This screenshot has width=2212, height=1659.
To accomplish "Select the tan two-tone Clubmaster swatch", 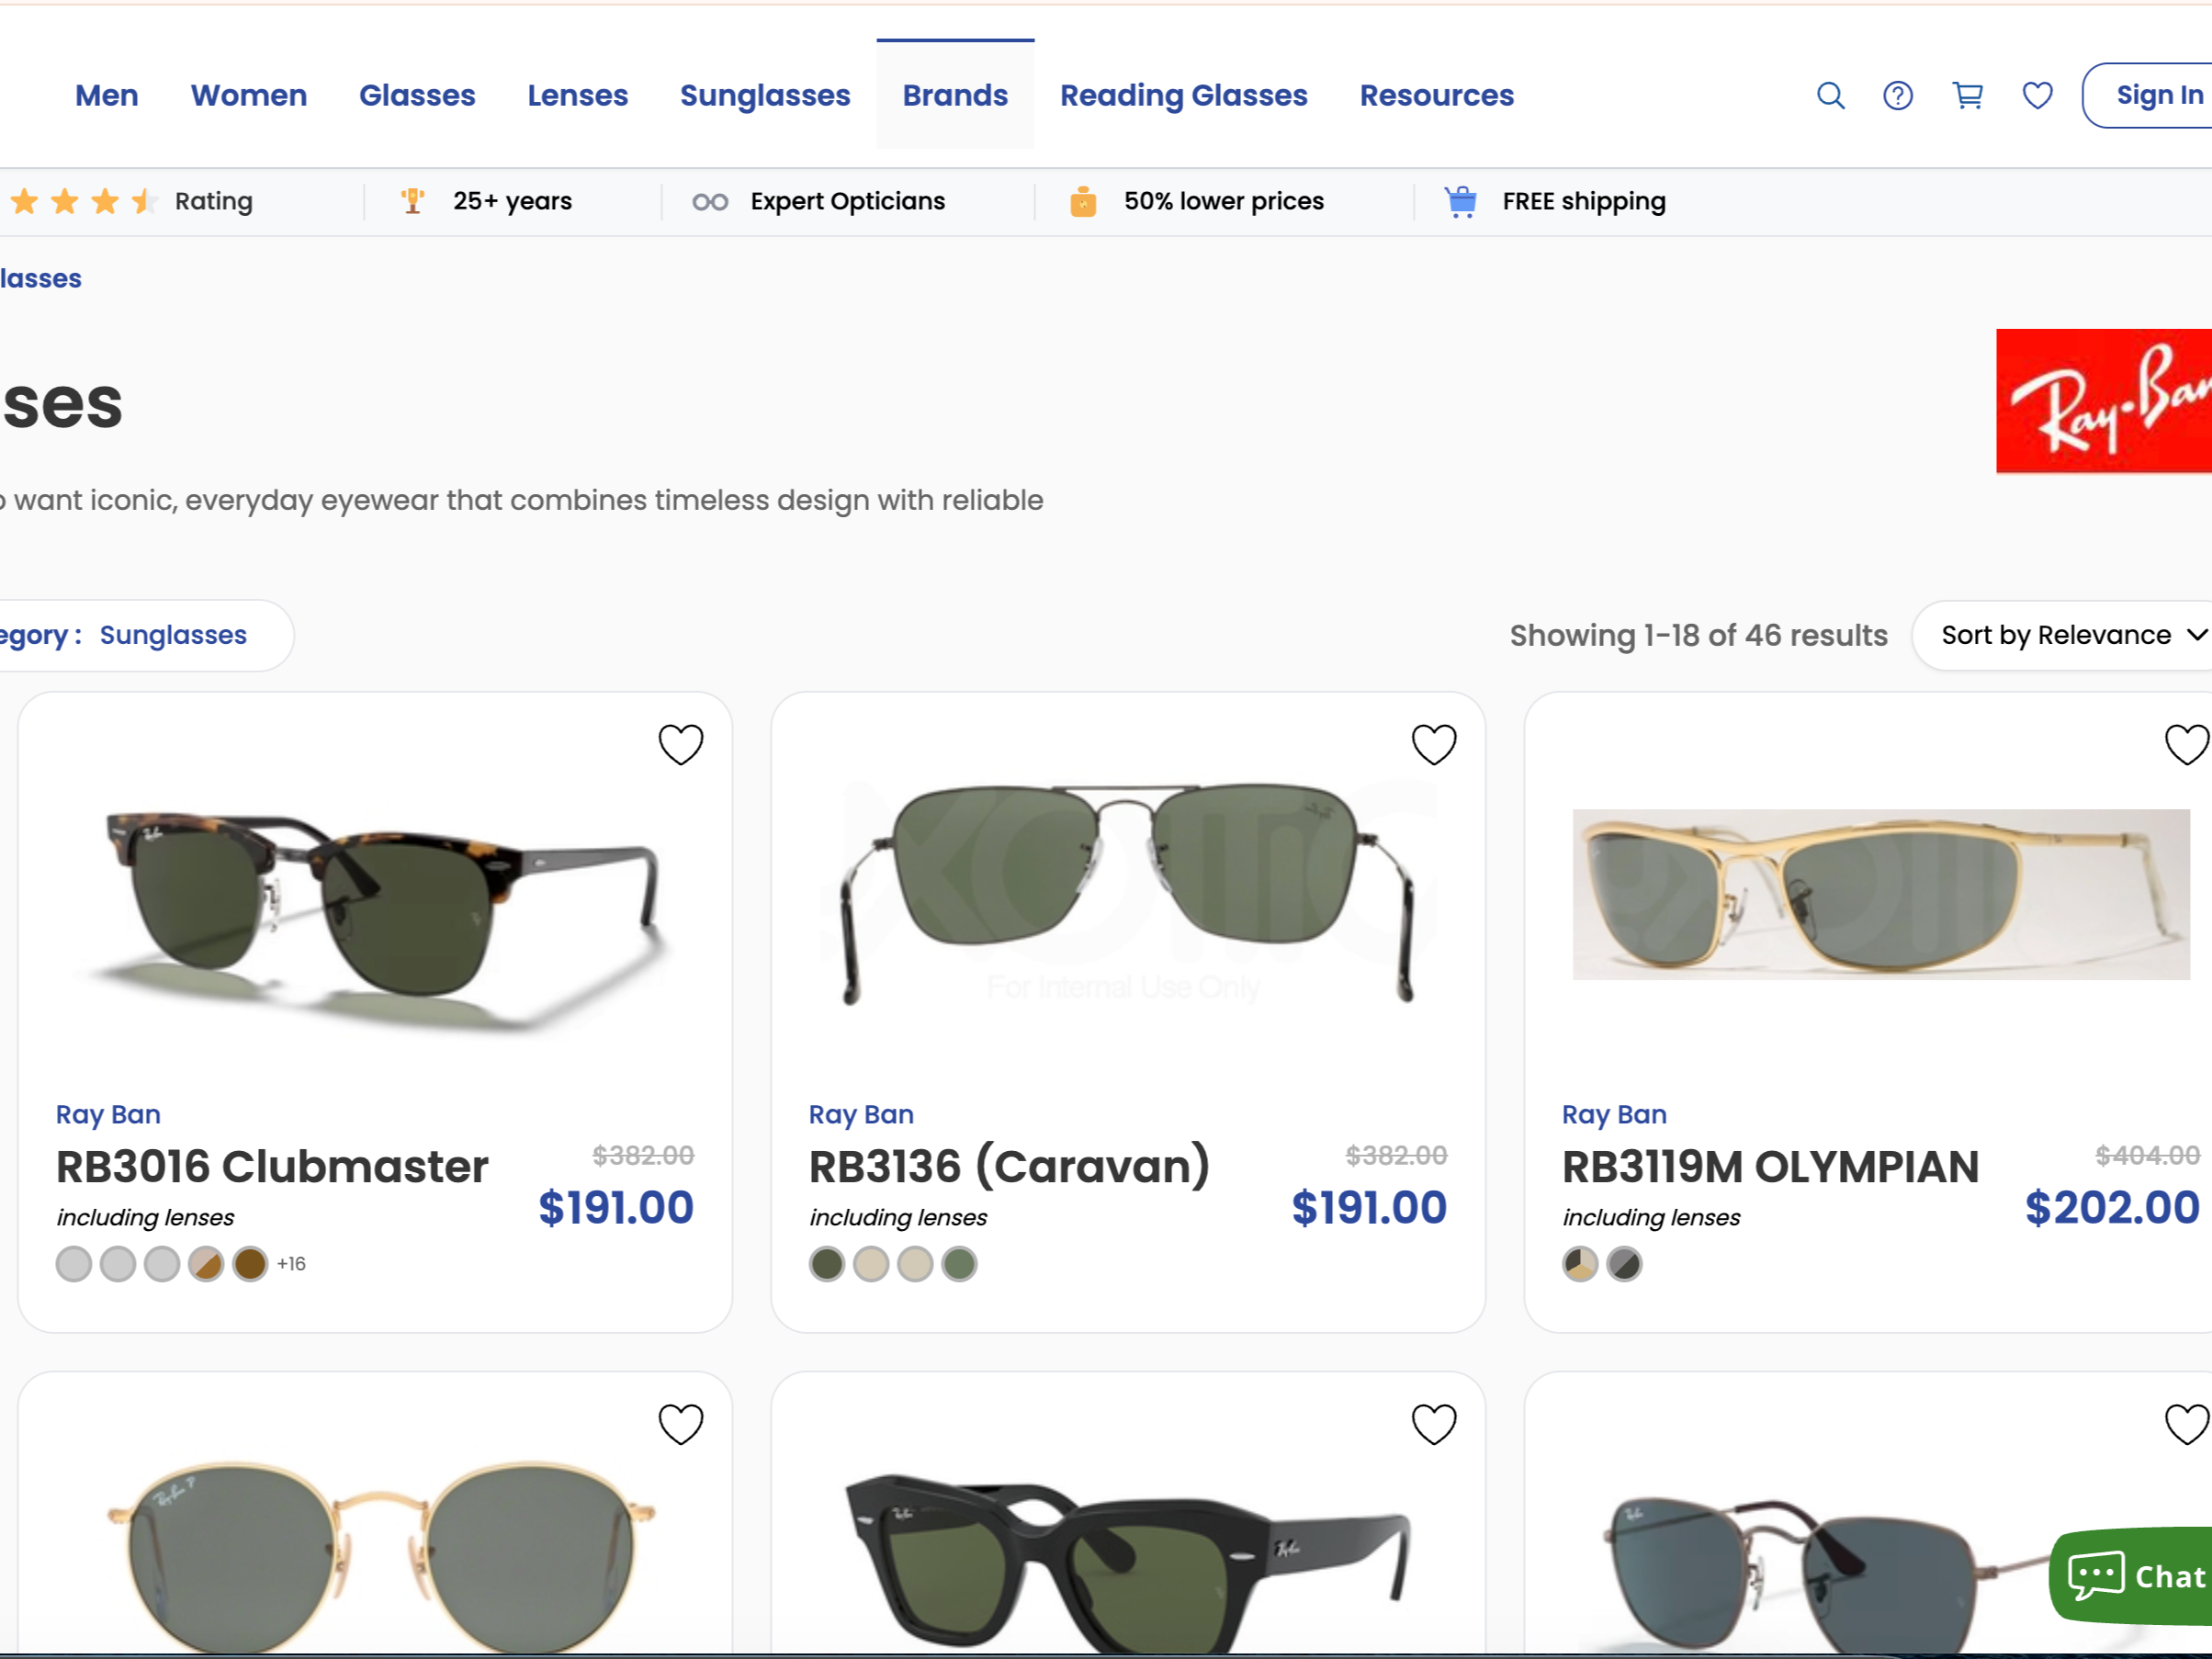I will [x=206, y=1264].
